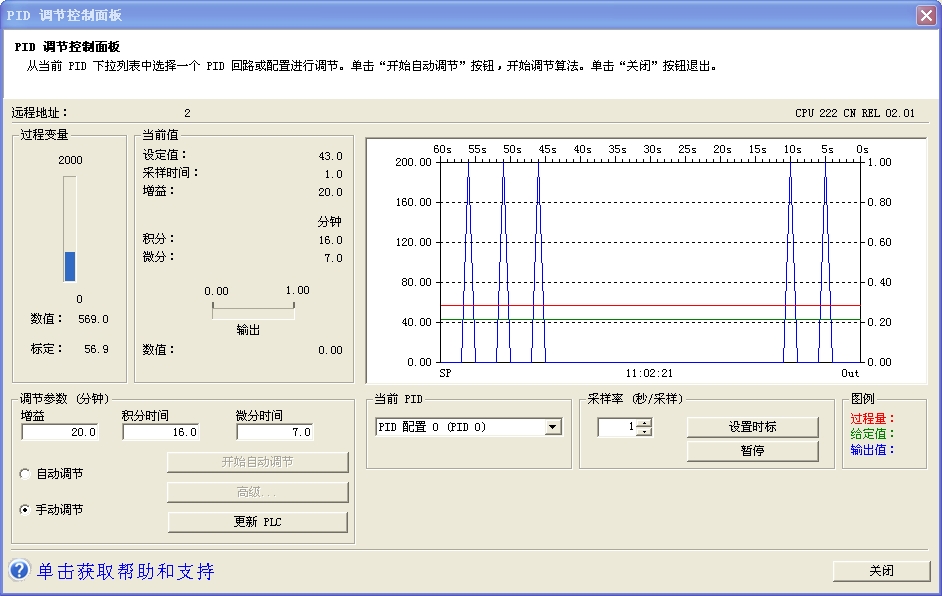The height and width of the screenshot is (596, 942).
Task: Click the current 积分 16.0 value
Action: point(330,240)
